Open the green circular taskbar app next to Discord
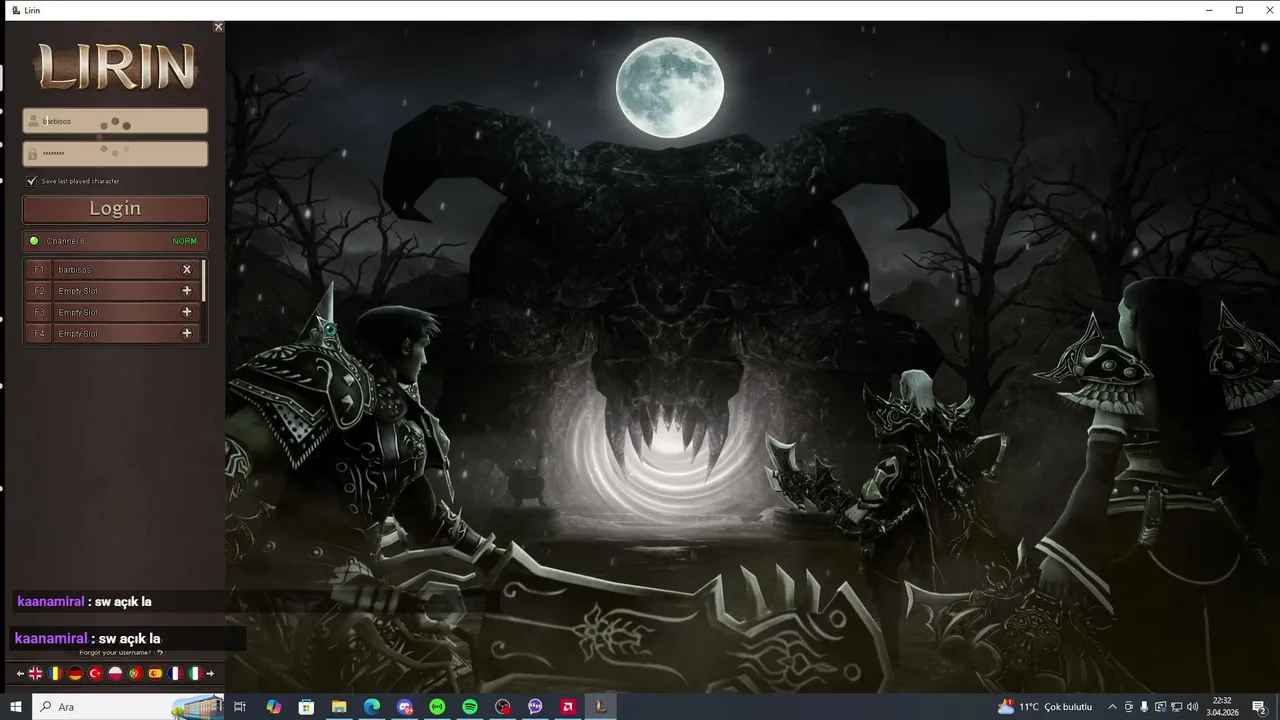This screenshot has height=720, width=1280. pos(437,707)
